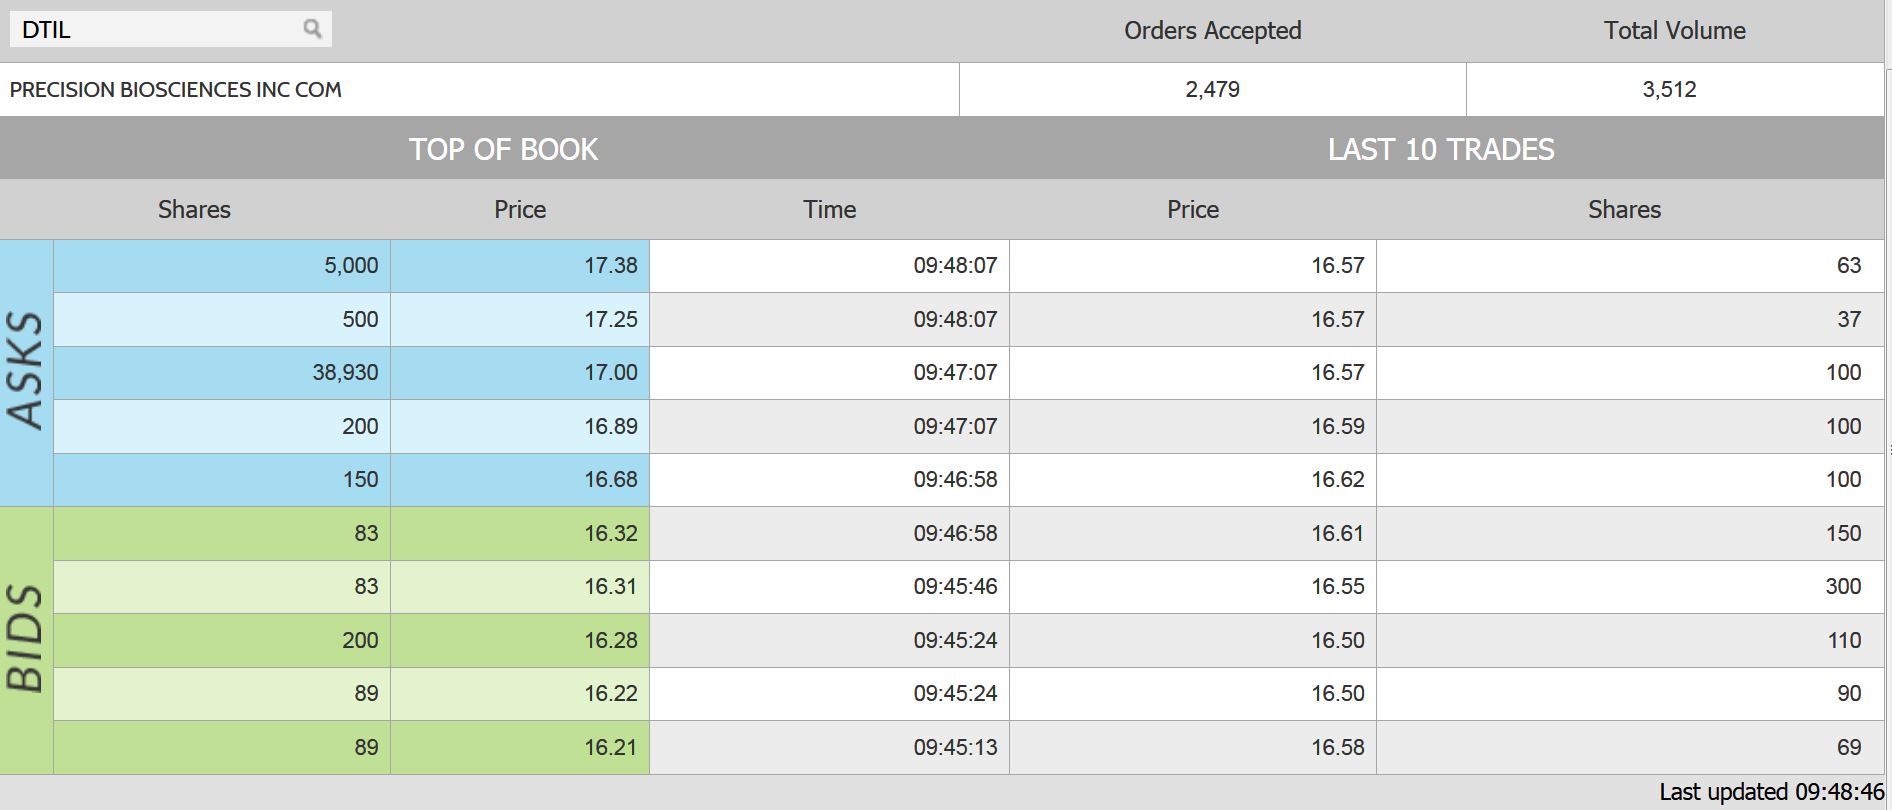Screen dimensions: 1892x810
Task: Click the DTIL symbol search field
Action: point(150,30)
